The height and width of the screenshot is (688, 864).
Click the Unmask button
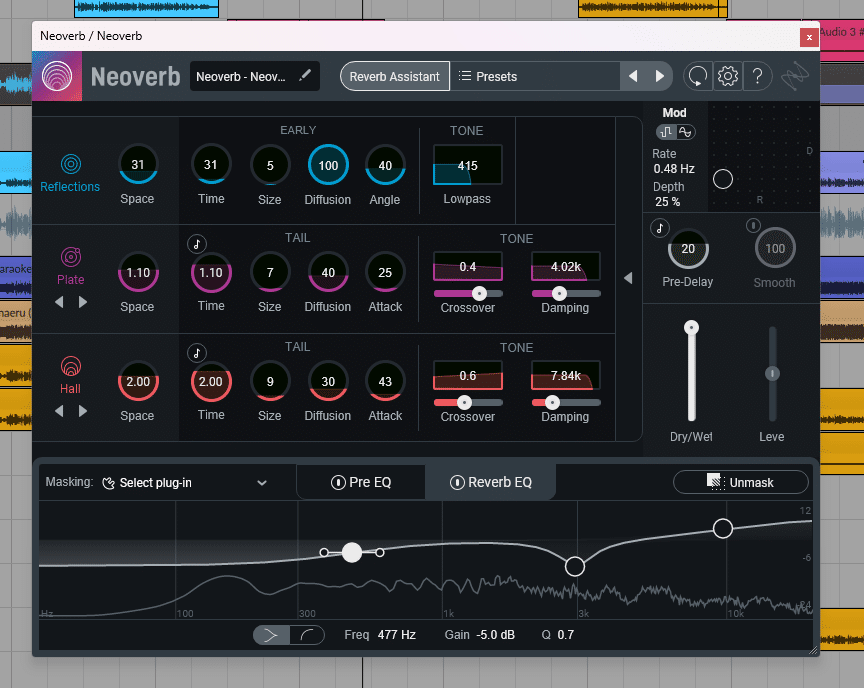[741, 482]
